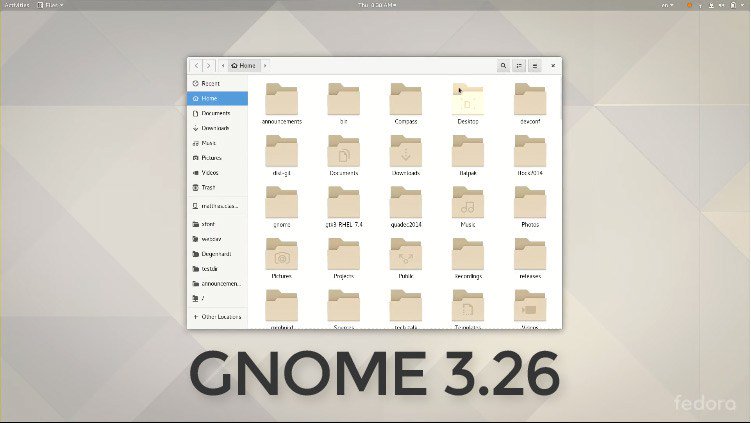Click the right path bar scroll arrow
Image resolution: width=751 pixels, height=423 pixels.
point(265,66)
